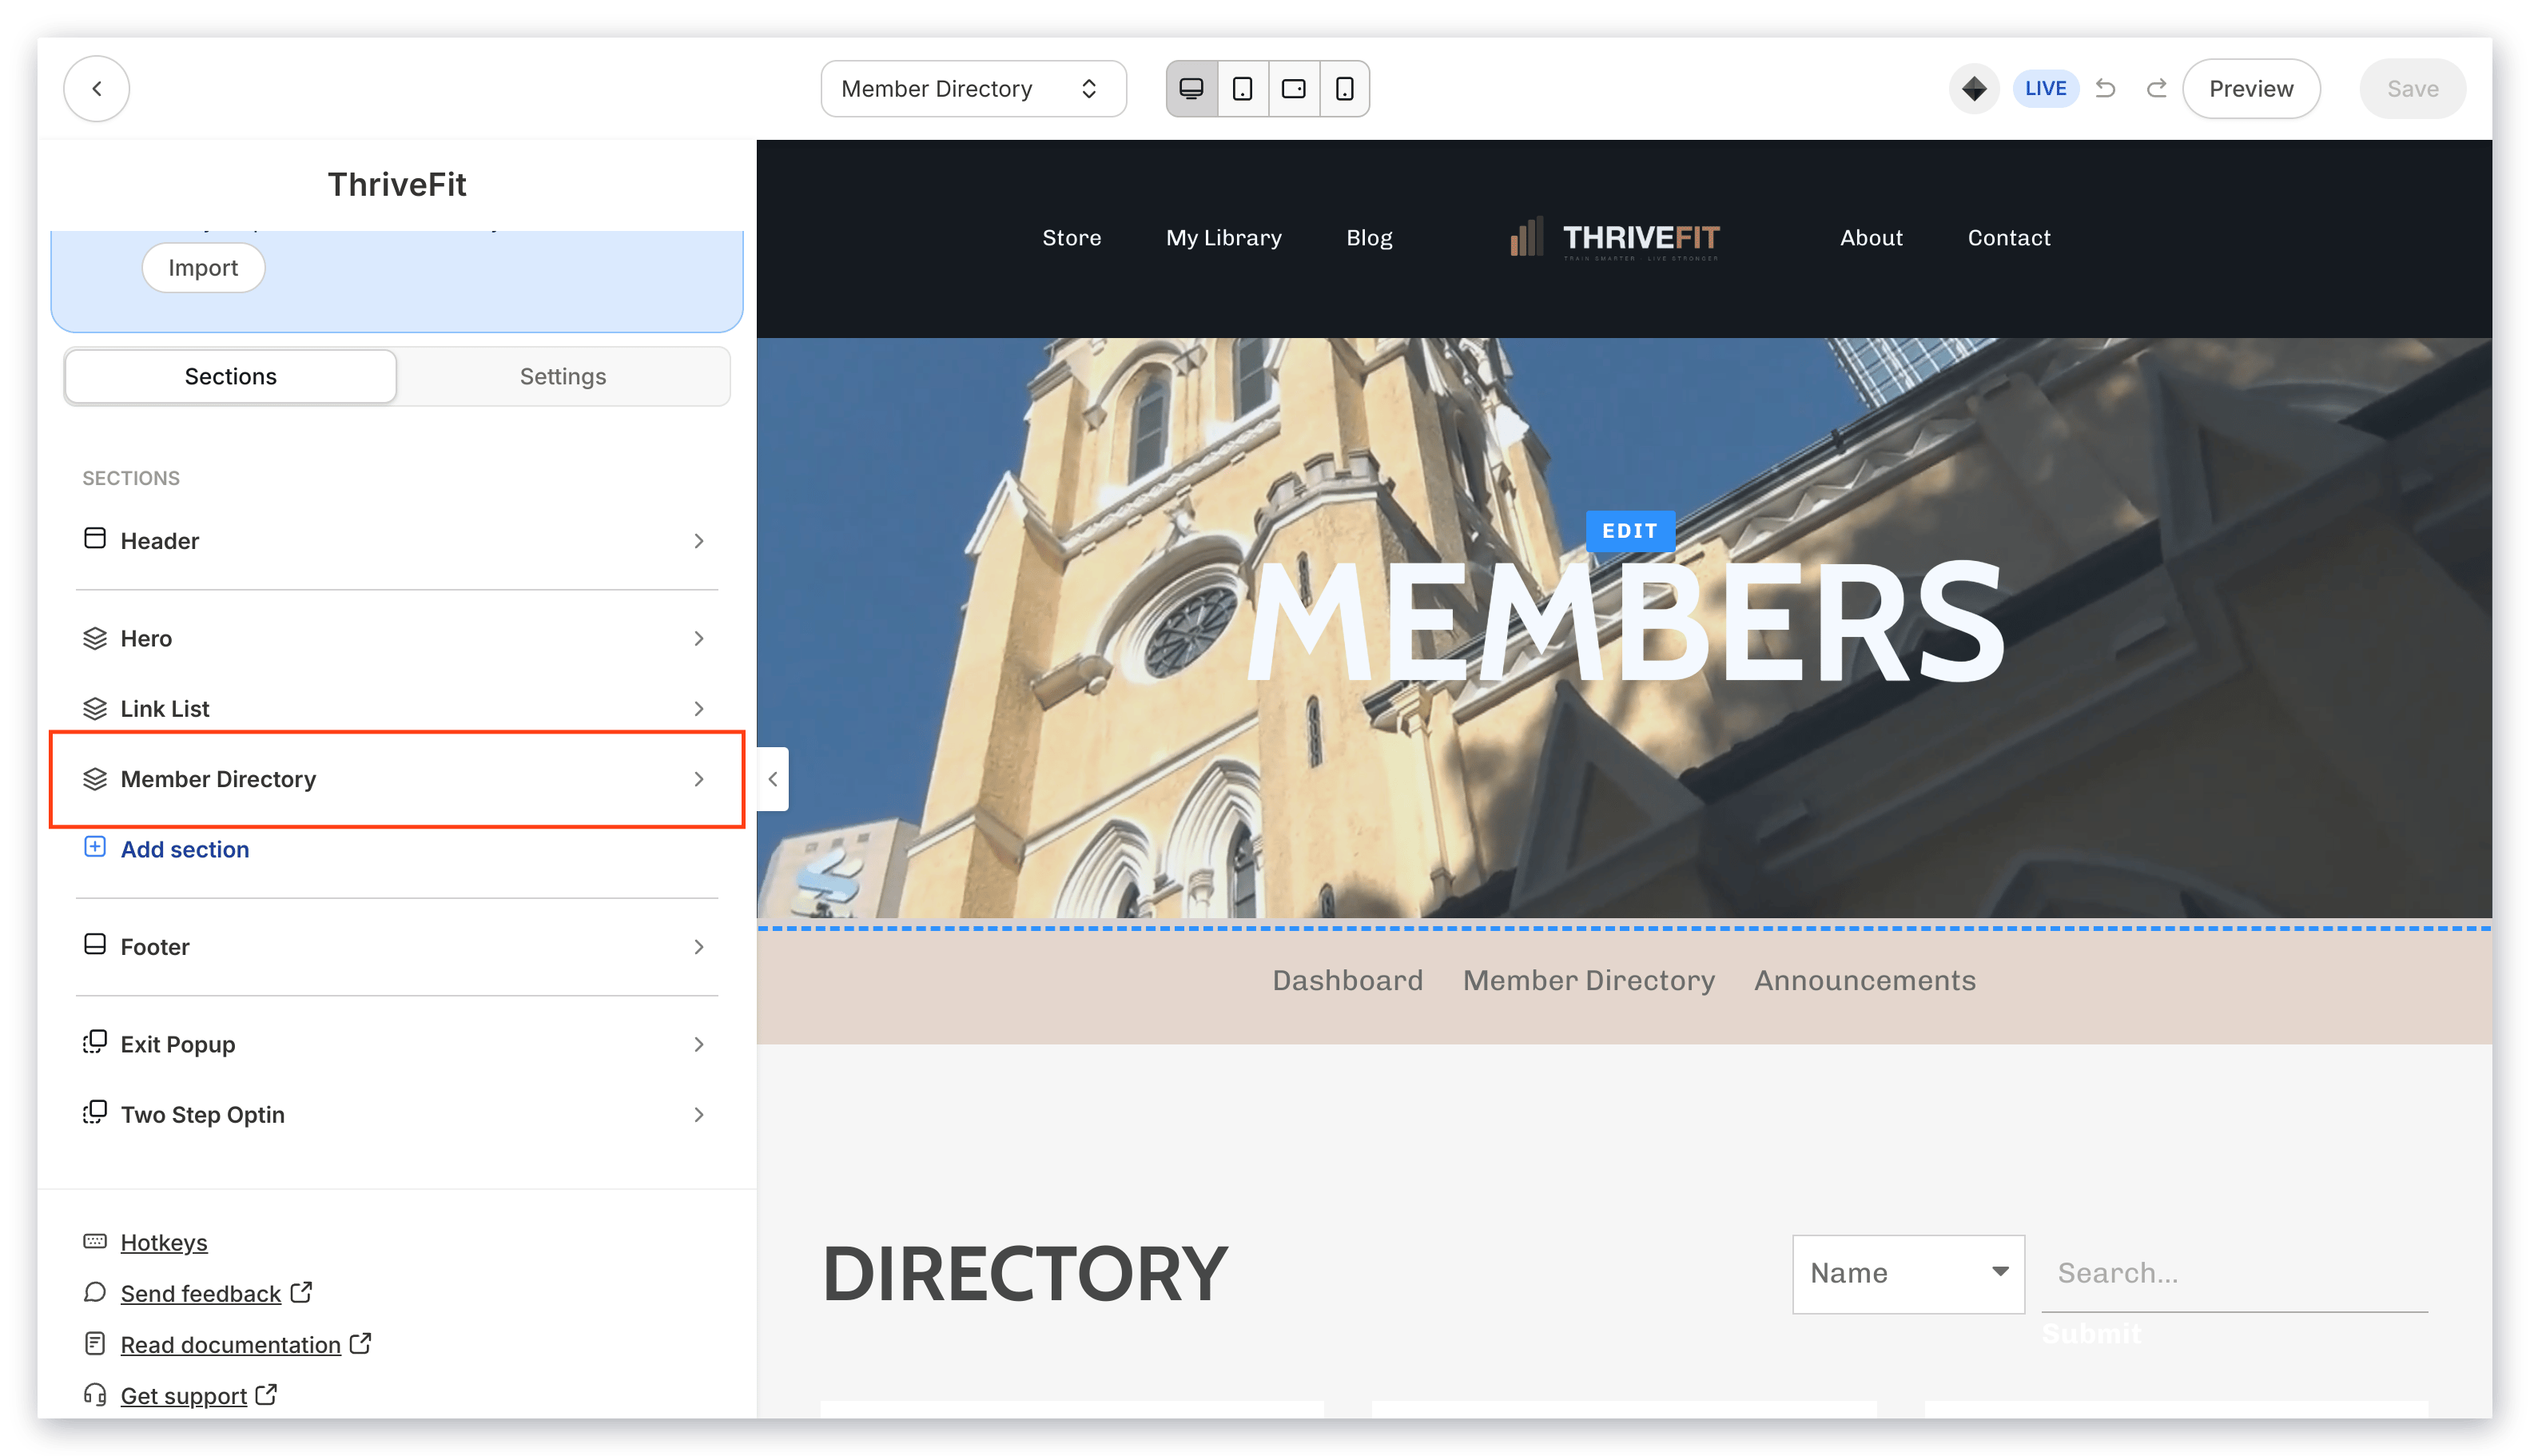Expand Header section chevron
Screen dimensions: 2530x1456
[698, 540]
